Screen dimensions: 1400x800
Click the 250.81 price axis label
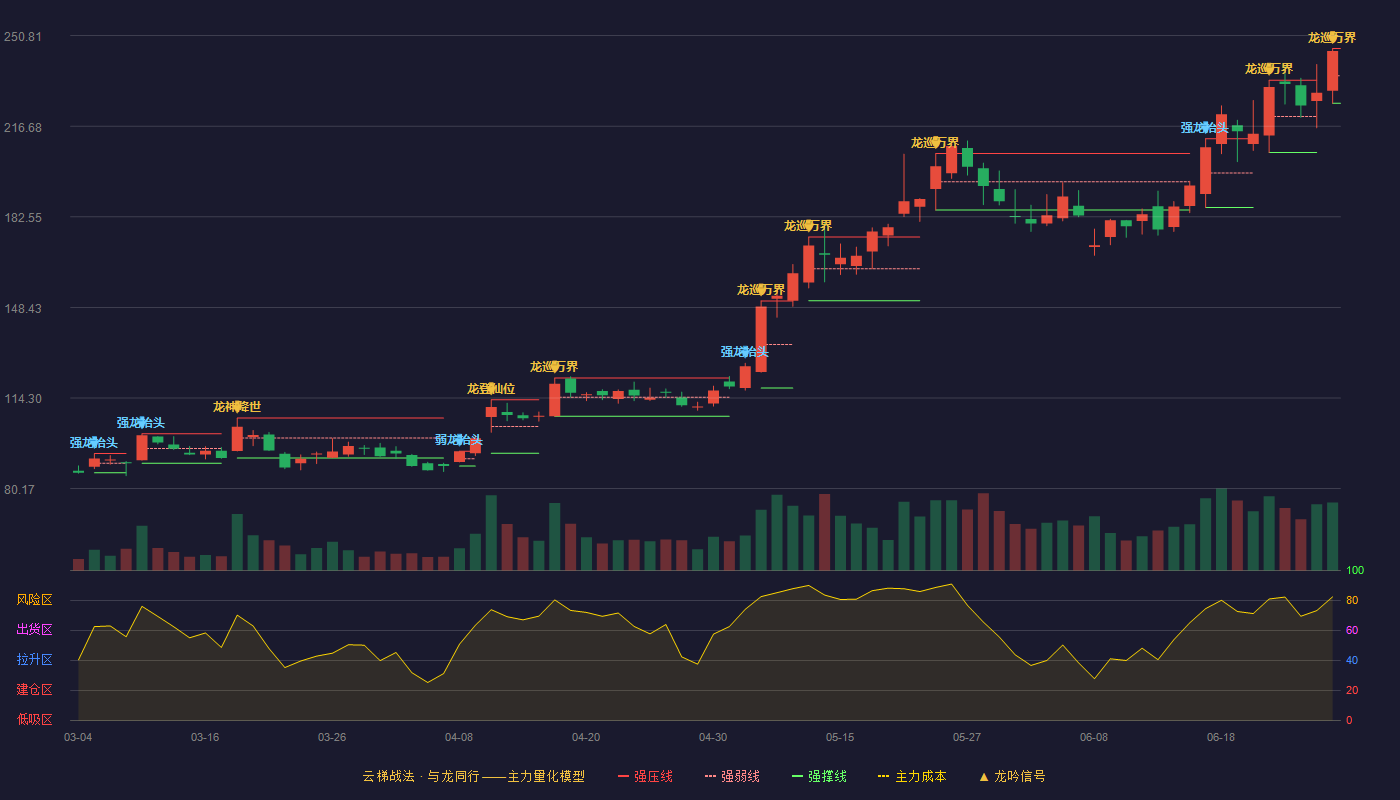click(x=23, y=37)
